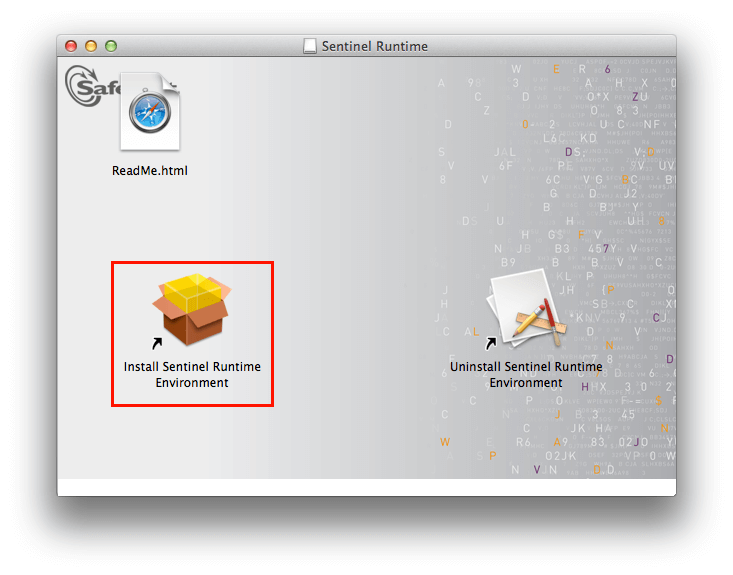Open the ReadMe.html Safari document icon
Screen dimensions: 733x575
point(150,111)
